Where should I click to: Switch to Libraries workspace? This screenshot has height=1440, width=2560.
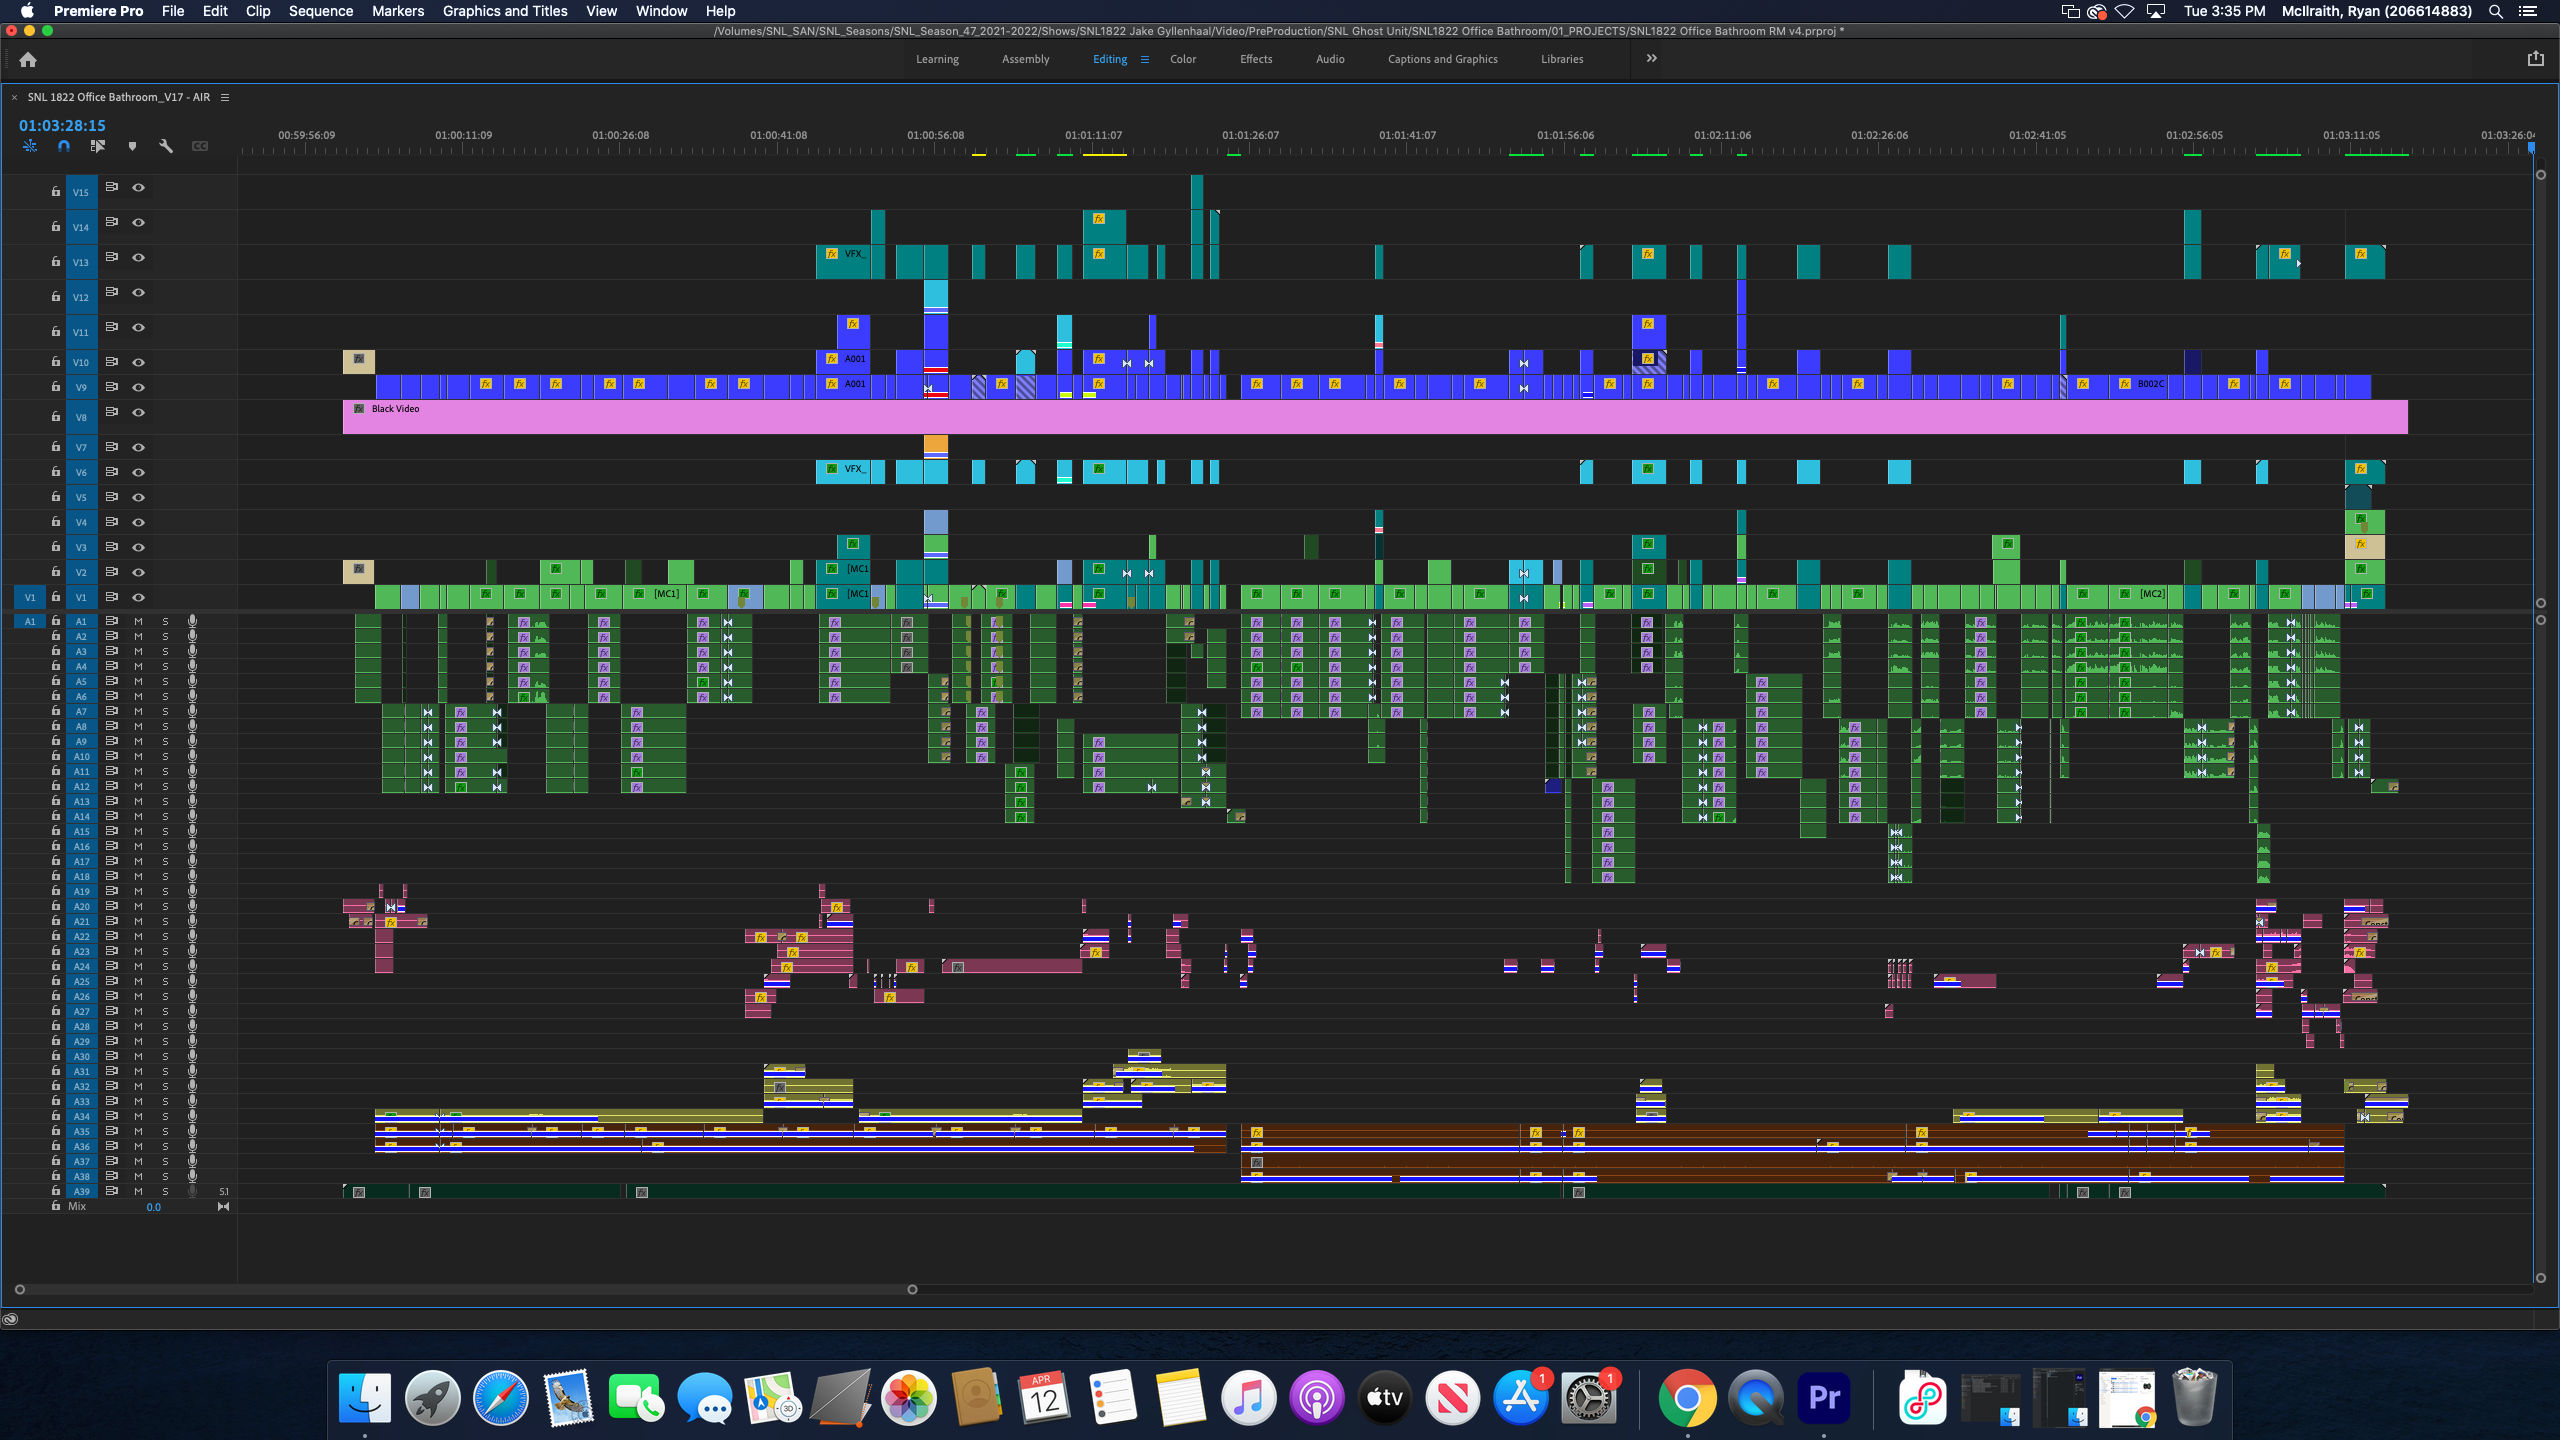[x=1562, y=59]
